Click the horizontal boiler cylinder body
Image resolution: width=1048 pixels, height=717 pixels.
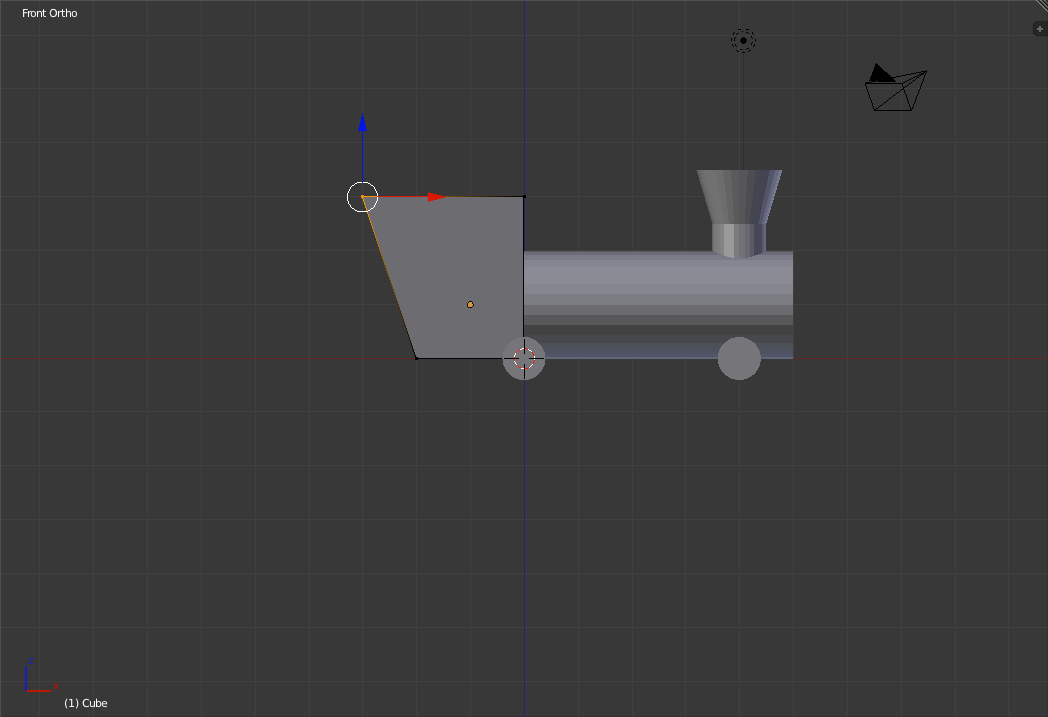pyautogui.click(x=658, y=305)
